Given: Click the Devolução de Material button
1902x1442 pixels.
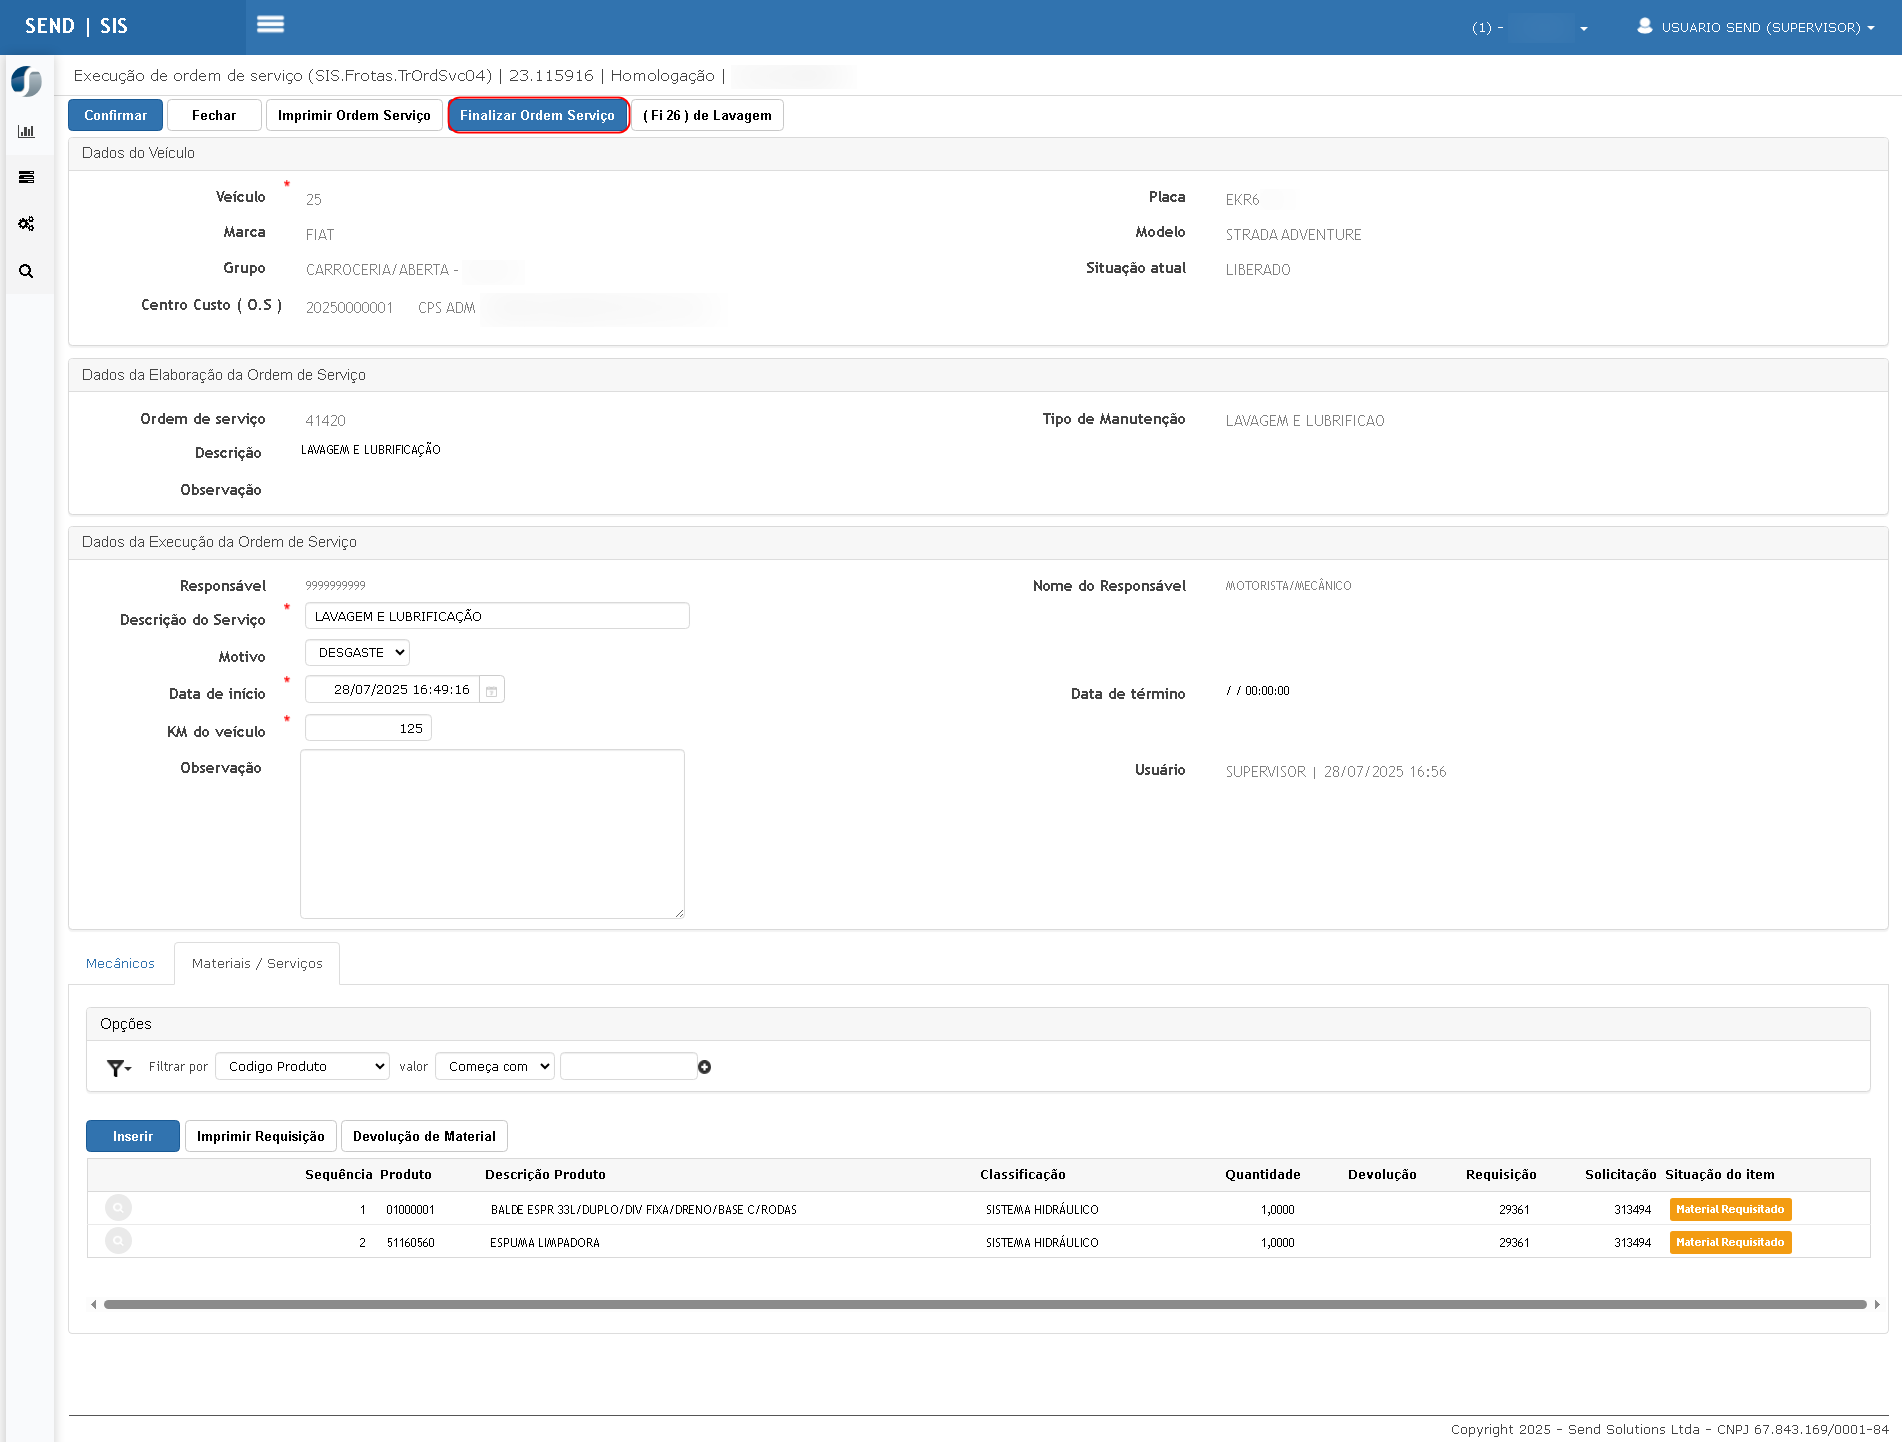Looking at the screenshot, I should (x=424, y=1136).
